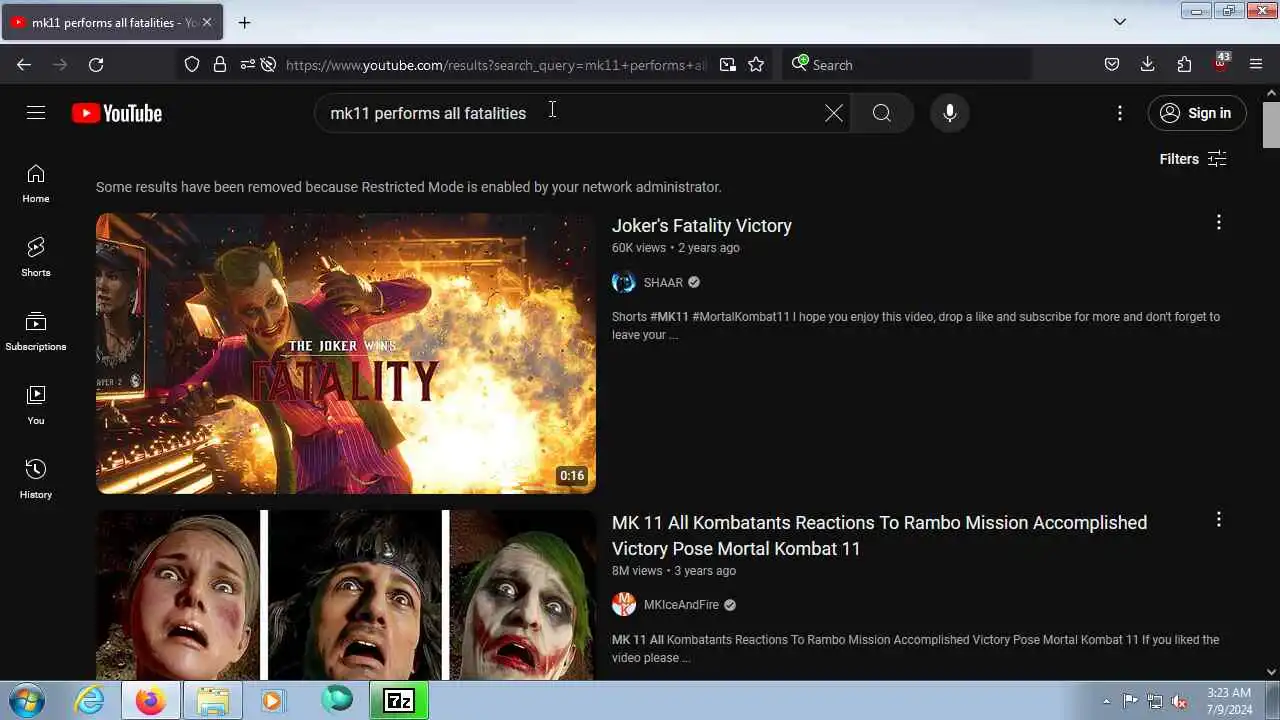Click the Restricted Mode notice text
Screen dimensions: 1280x720
(x=408, y=187)
